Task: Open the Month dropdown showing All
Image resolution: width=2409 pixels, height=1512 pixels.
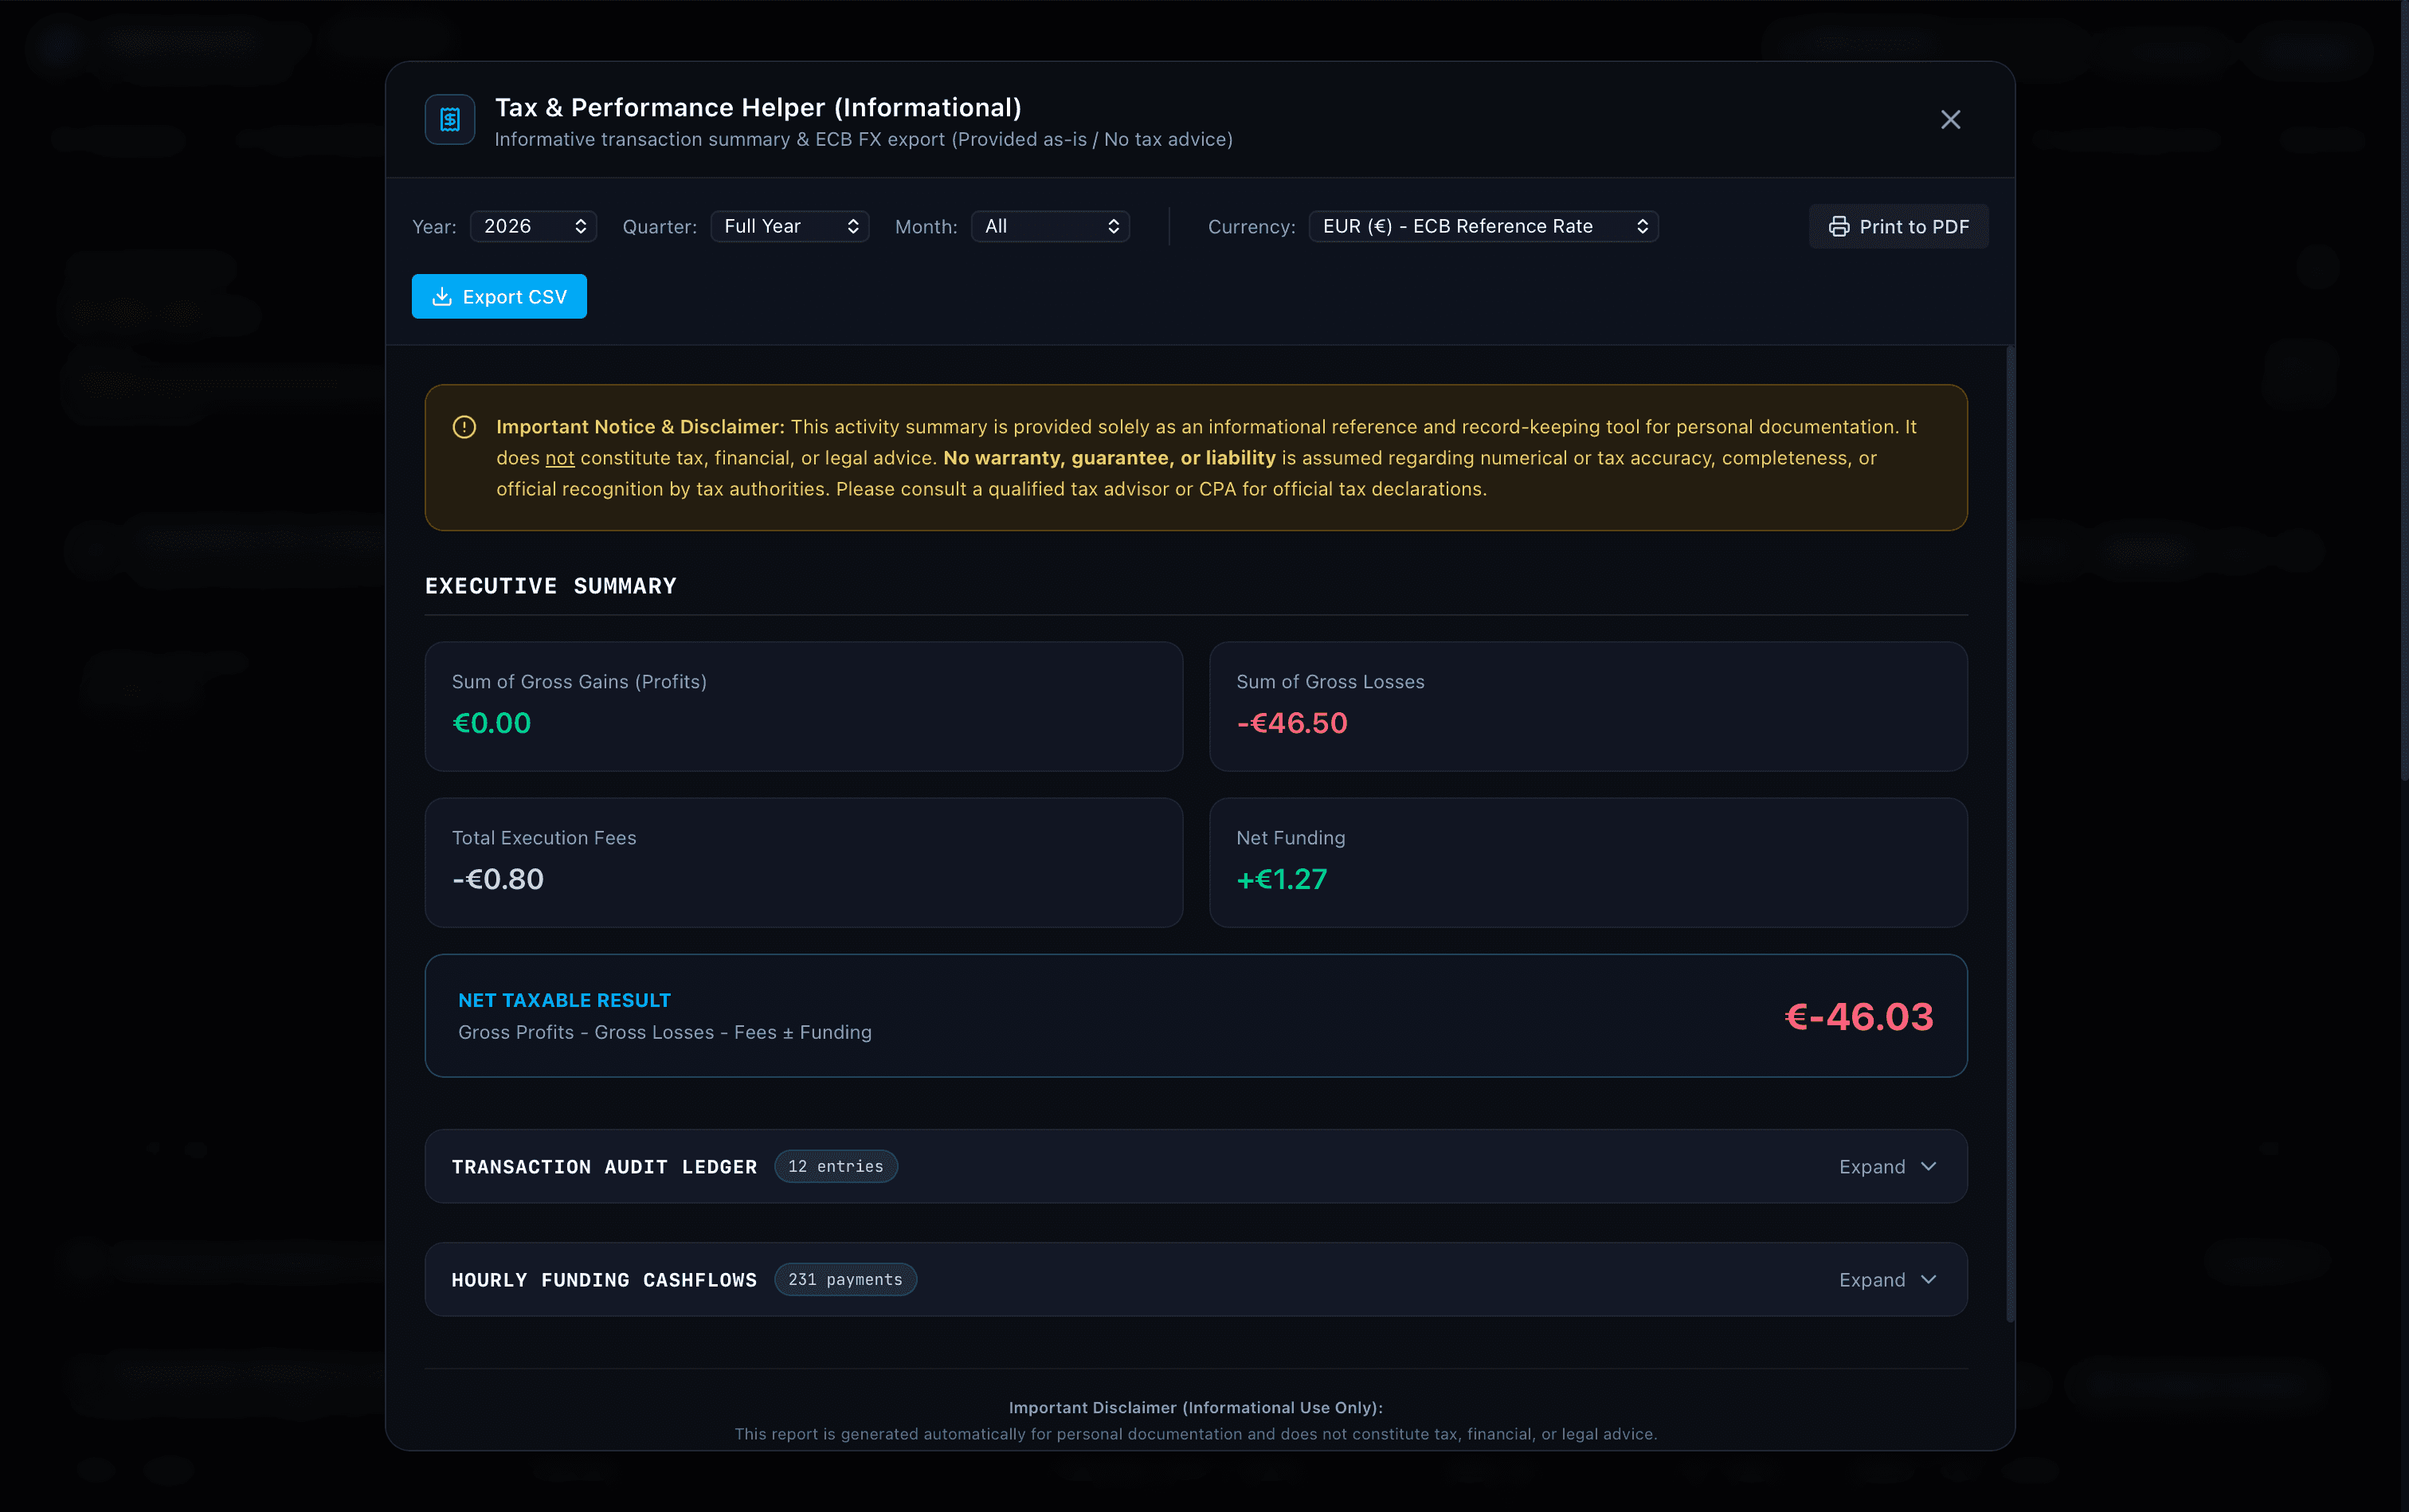Action: click(x=1050, y=226)
